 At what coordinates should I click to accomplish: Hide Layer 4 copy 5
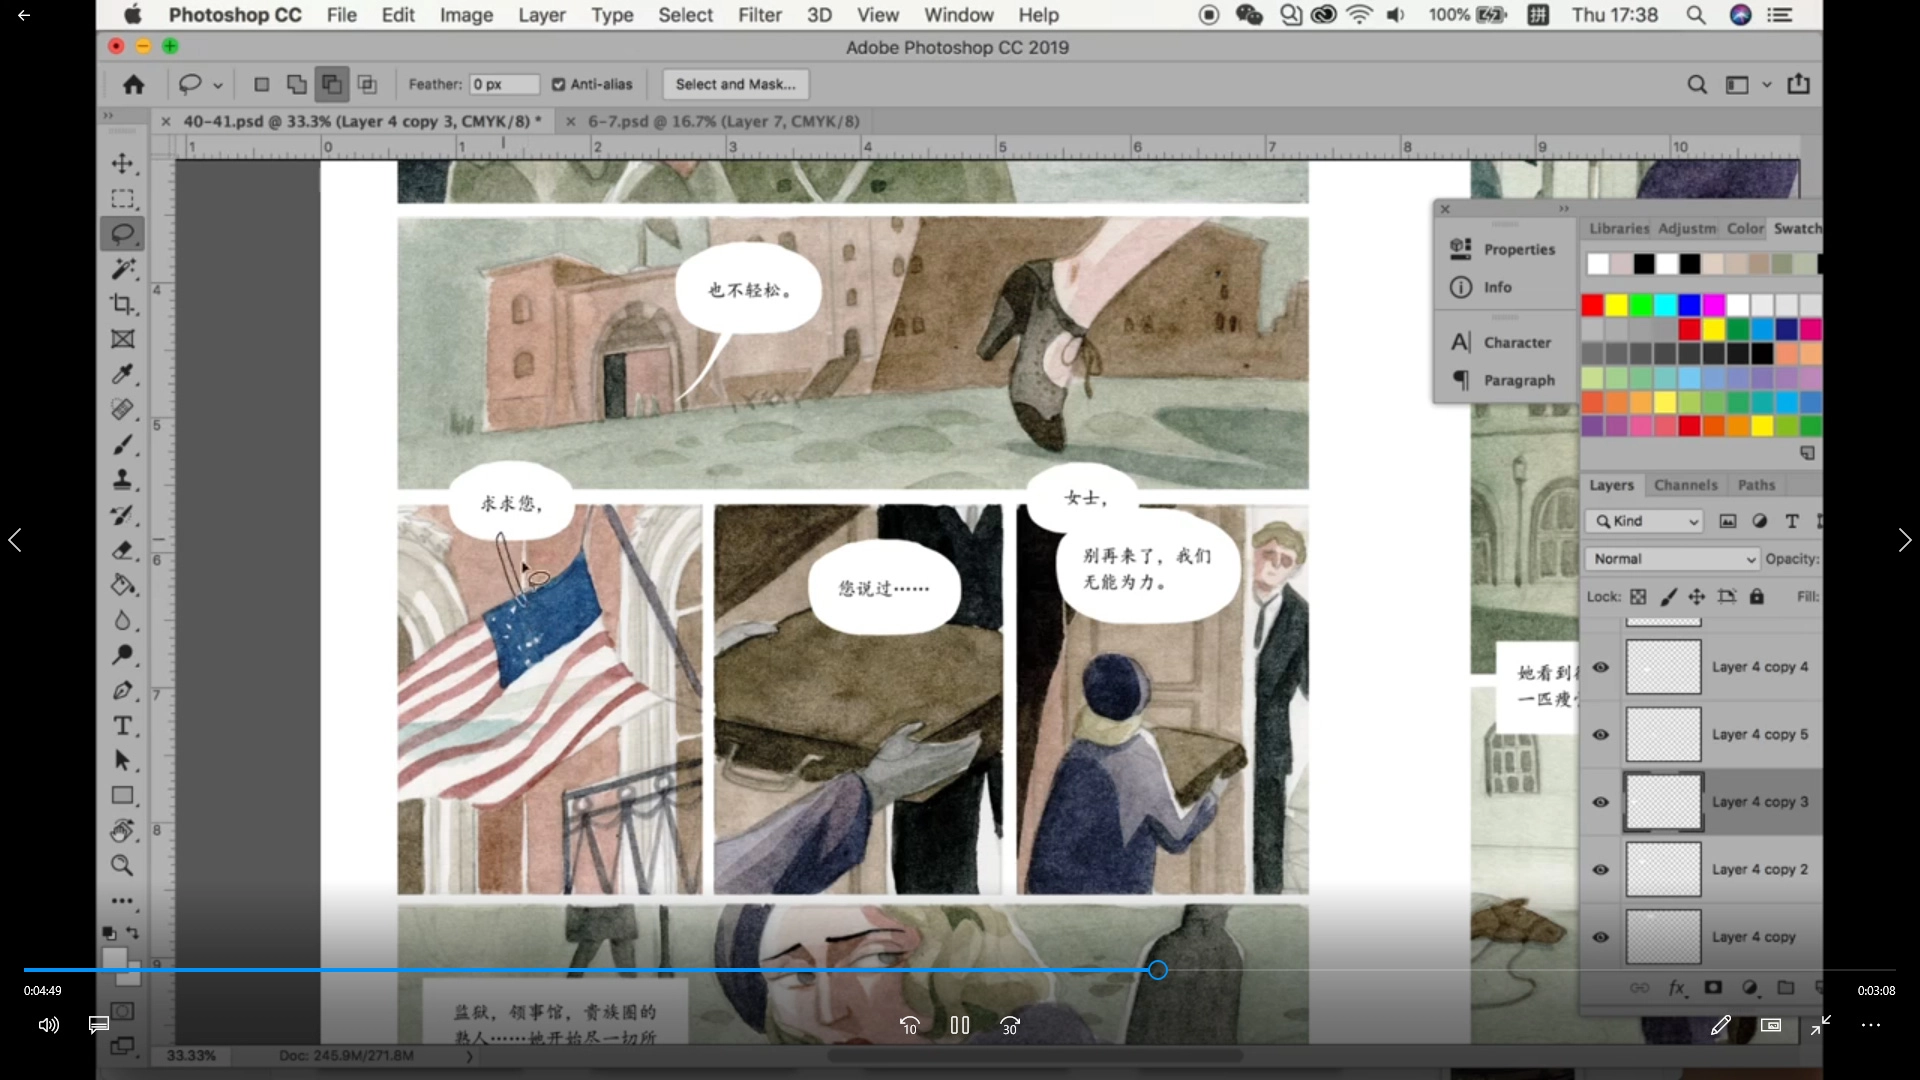(1601, 735)
